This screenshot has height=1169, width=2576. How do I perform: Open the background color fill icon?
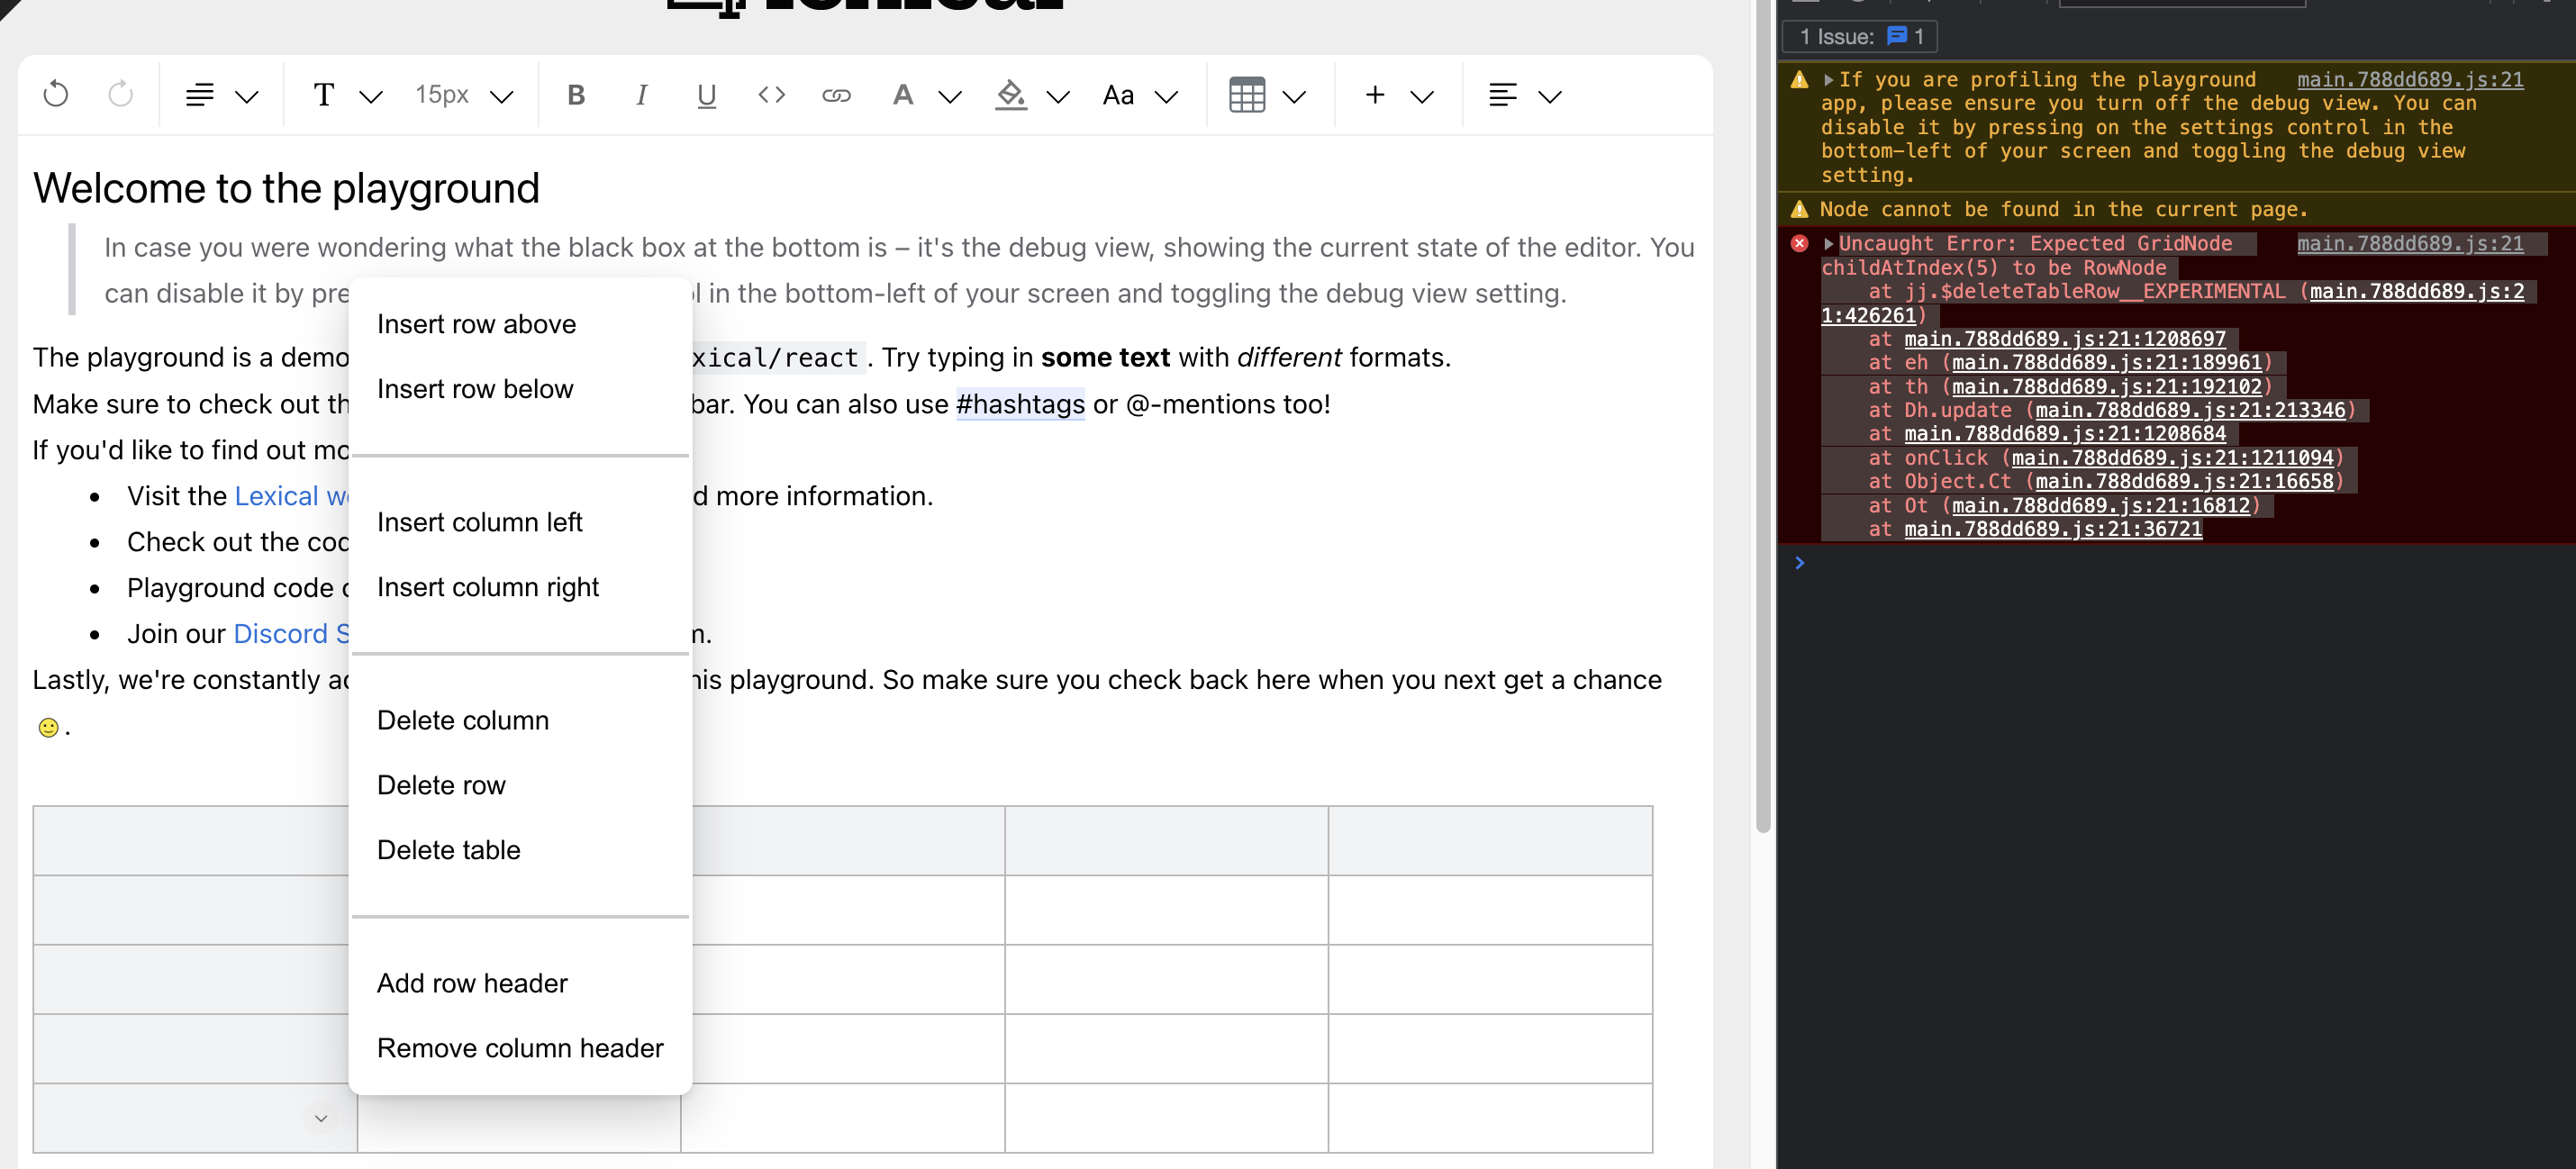coord(1012,95)
